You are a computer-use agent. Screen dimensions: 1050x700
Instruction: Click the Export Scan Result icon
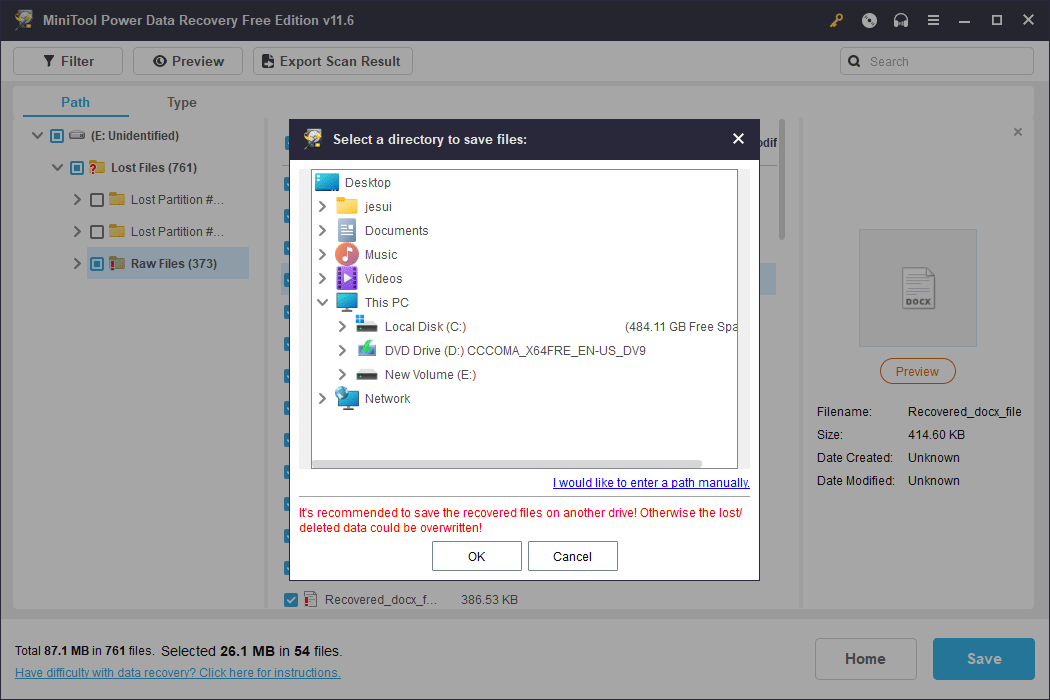tap(266, 61)
